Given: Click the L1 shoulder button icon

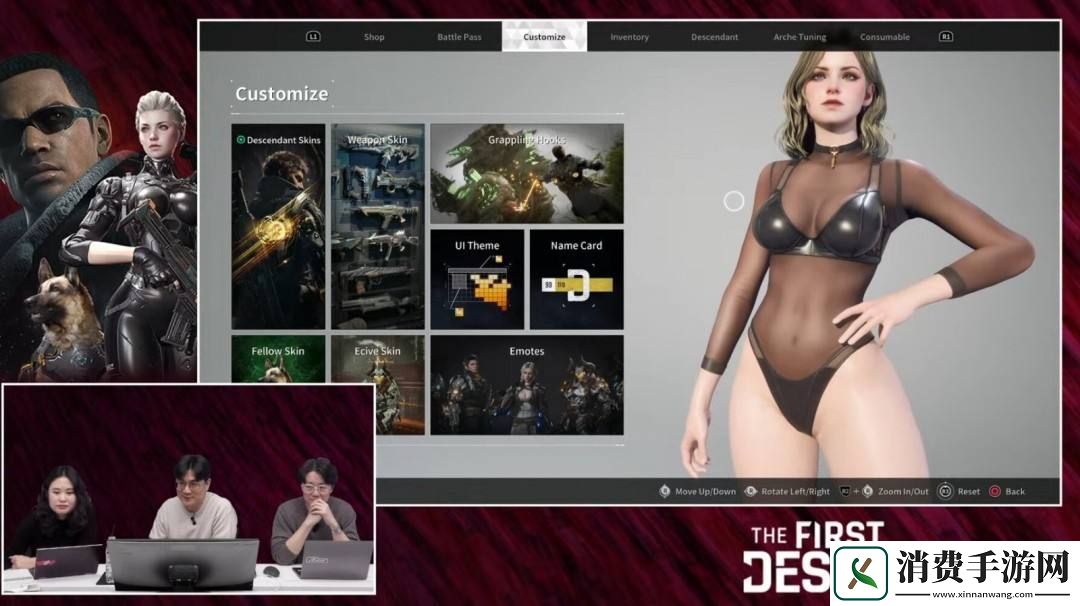Looking at the screenshot, I should point(313,37).
